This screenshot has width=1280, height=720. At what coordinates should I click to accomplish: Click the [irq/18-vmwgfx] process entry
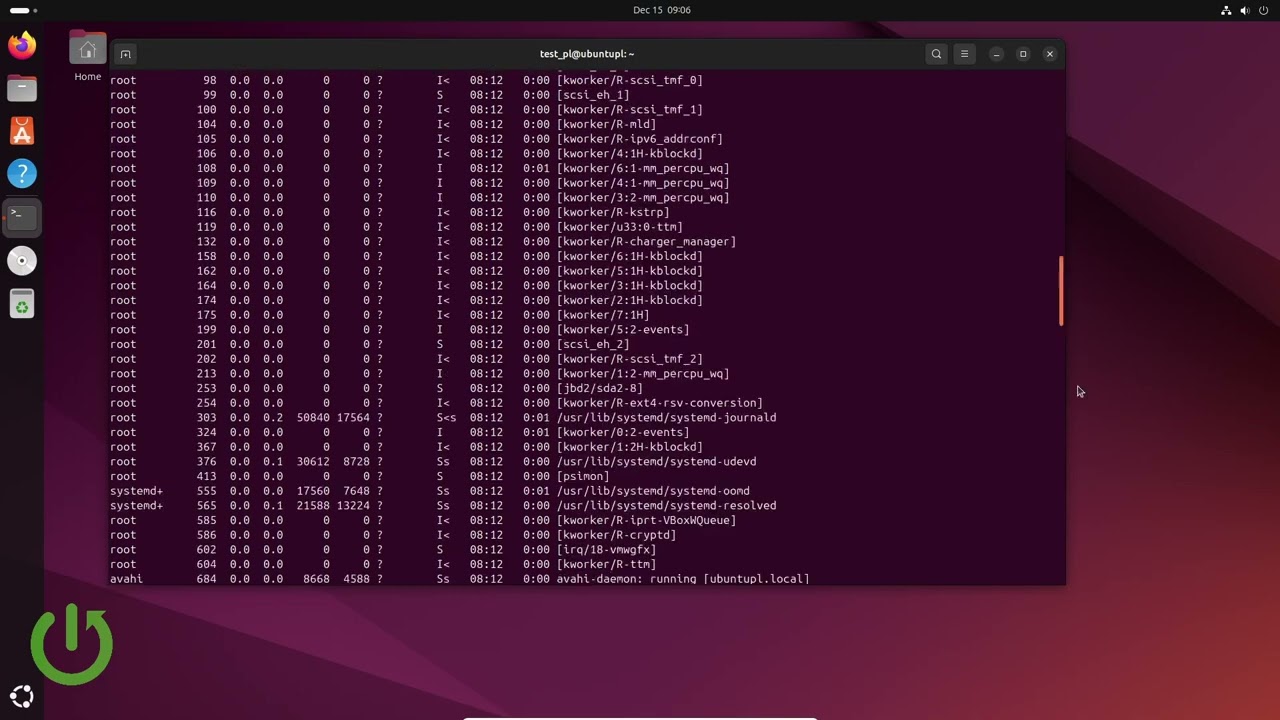(x=606, y=550)
